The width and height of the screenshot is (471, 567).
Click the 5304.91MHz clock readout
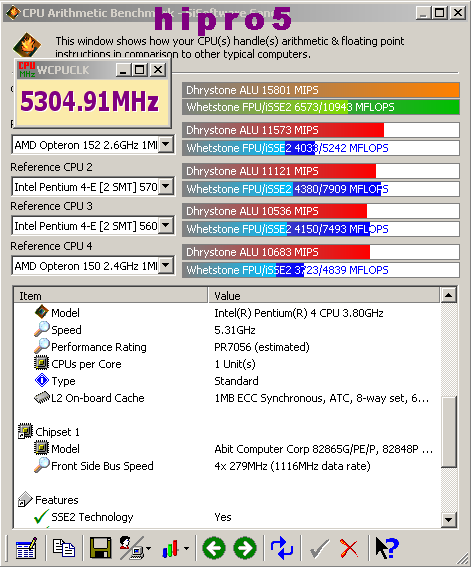(90, 101)
